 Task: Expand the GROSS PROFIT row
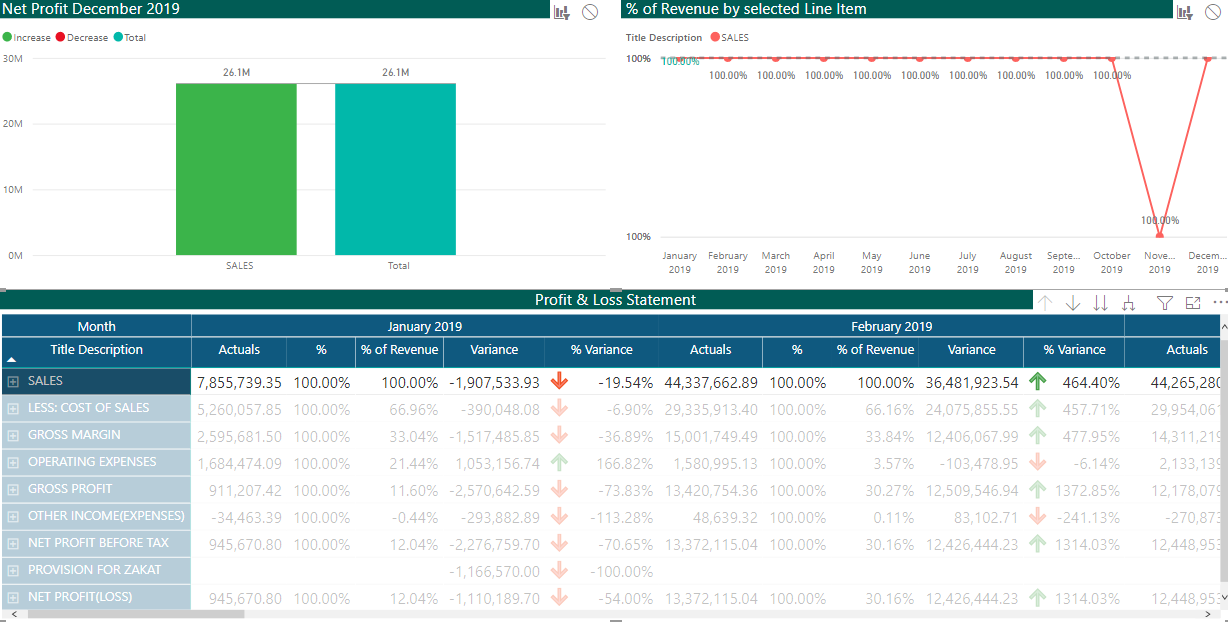pos(13,490)
